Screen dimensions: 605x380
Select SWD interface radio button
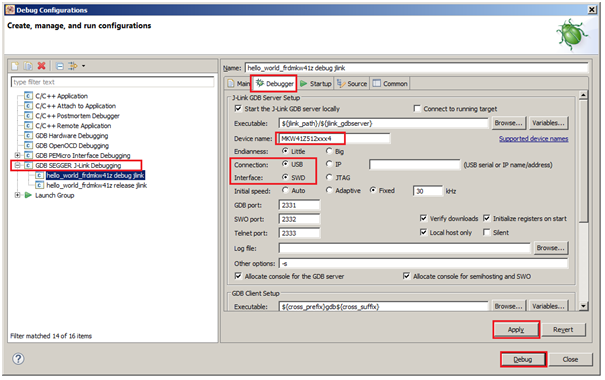point(285,177)
